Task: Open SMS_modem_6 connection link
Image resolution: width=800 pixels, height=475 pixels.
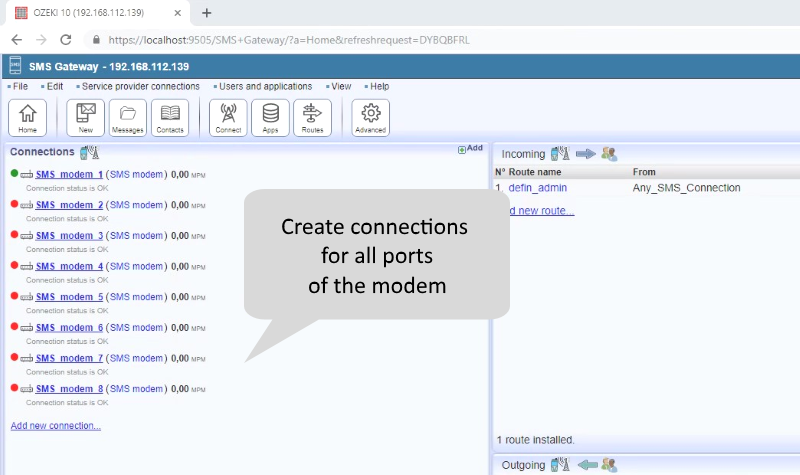Action: 69,328
